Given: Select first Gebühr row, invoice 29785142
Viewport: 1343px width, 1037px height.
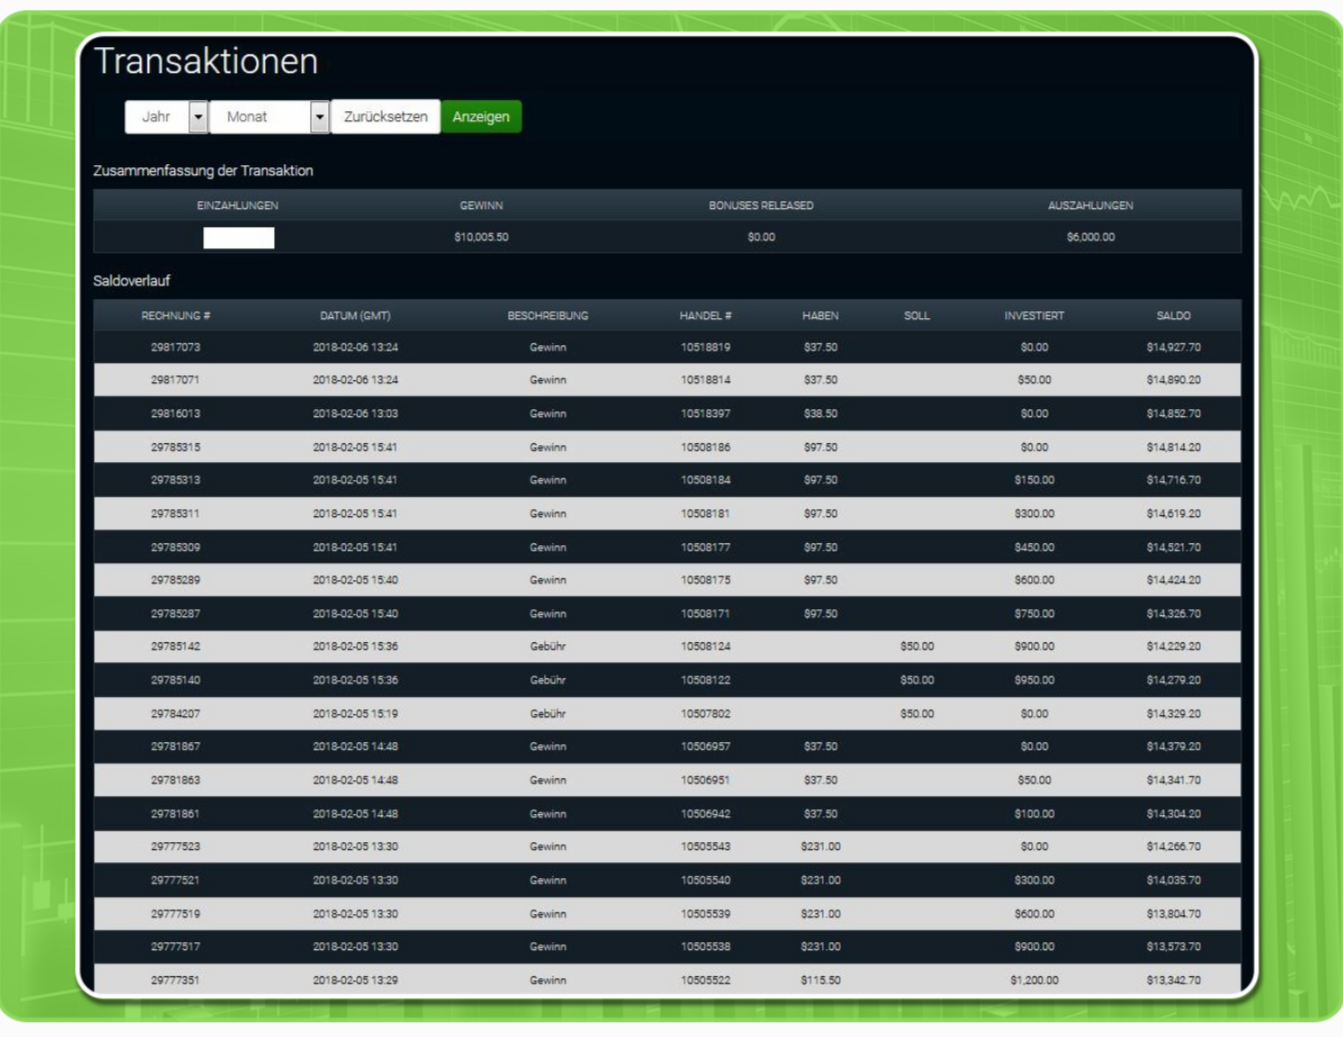Looking at the screenshot, I should tap(176, 647).
